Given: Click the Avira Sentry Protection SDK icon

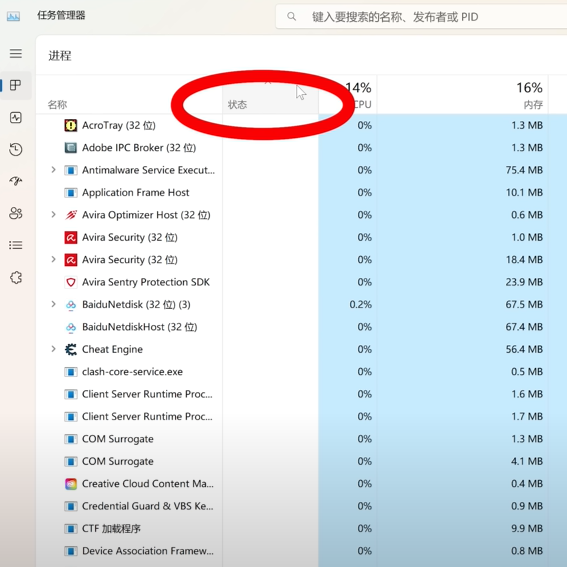Looking at the screenshot, I should (x=71, y=282).
